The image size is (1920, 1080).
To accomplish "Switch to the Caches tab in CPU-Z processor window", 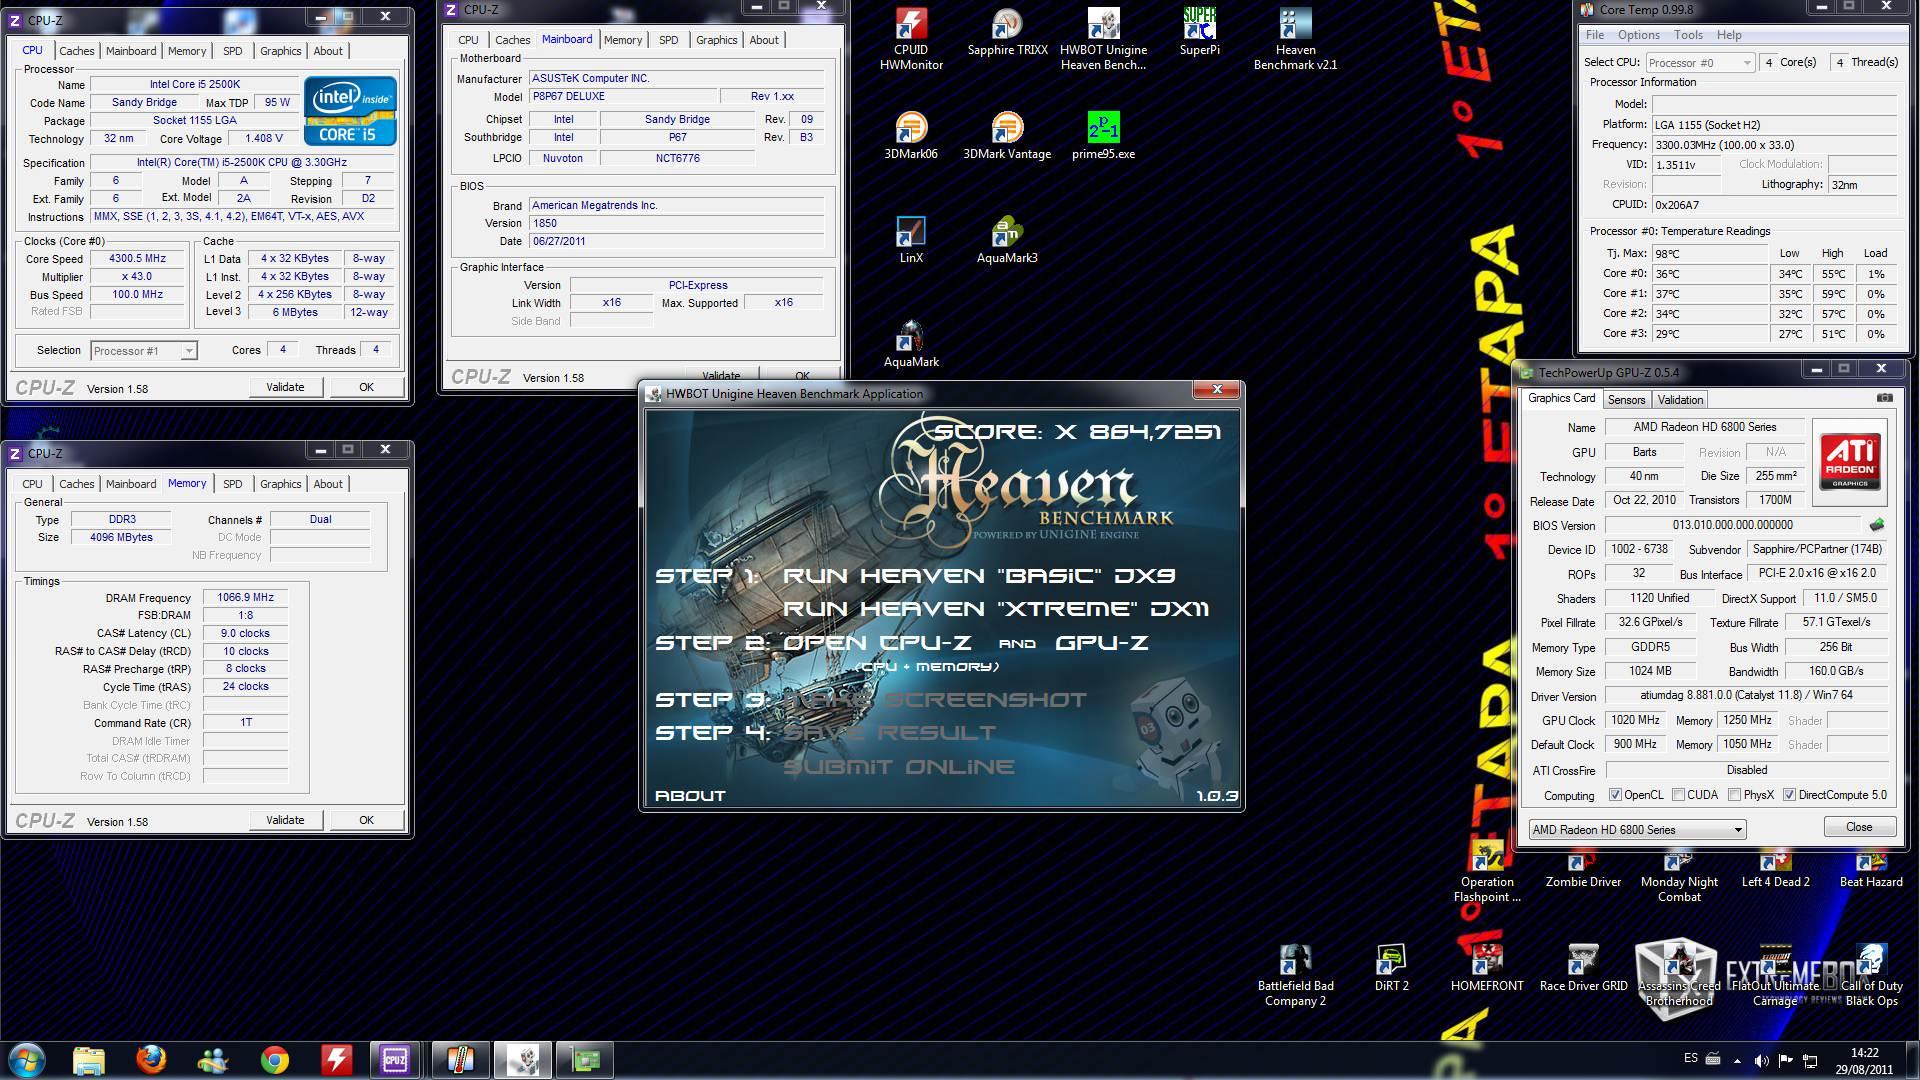I will coord(76,51).
